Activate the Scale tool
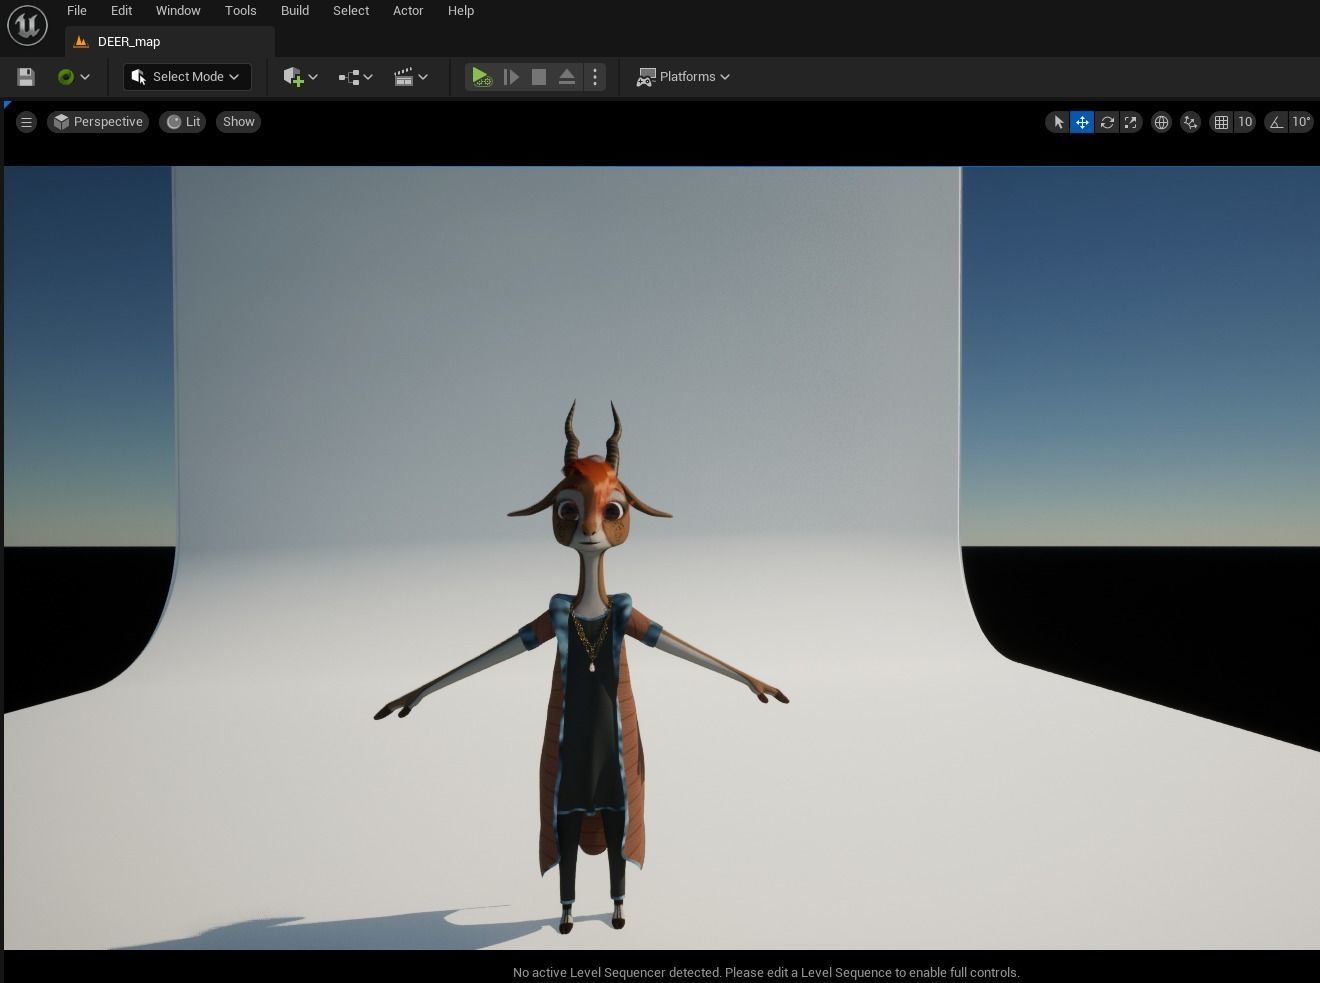The image size is (1320, 983). pyautogui.click(x=1131, y=122)
